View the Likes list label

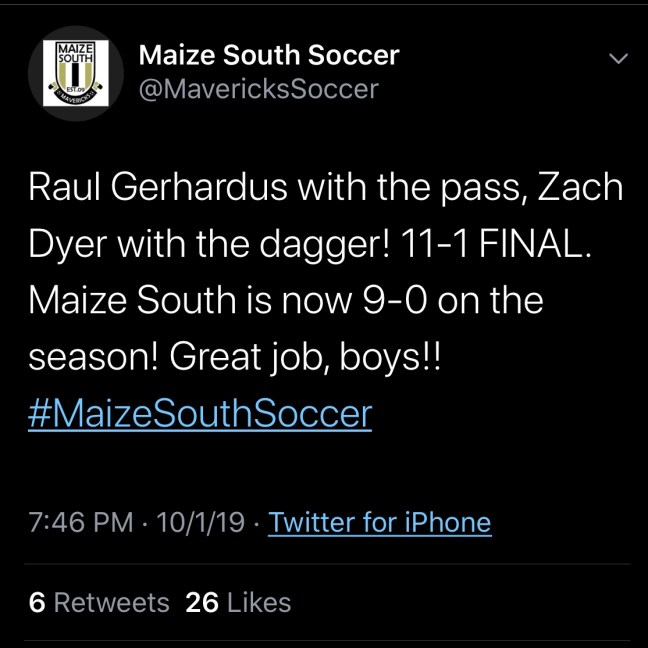(x=259, y=602)
